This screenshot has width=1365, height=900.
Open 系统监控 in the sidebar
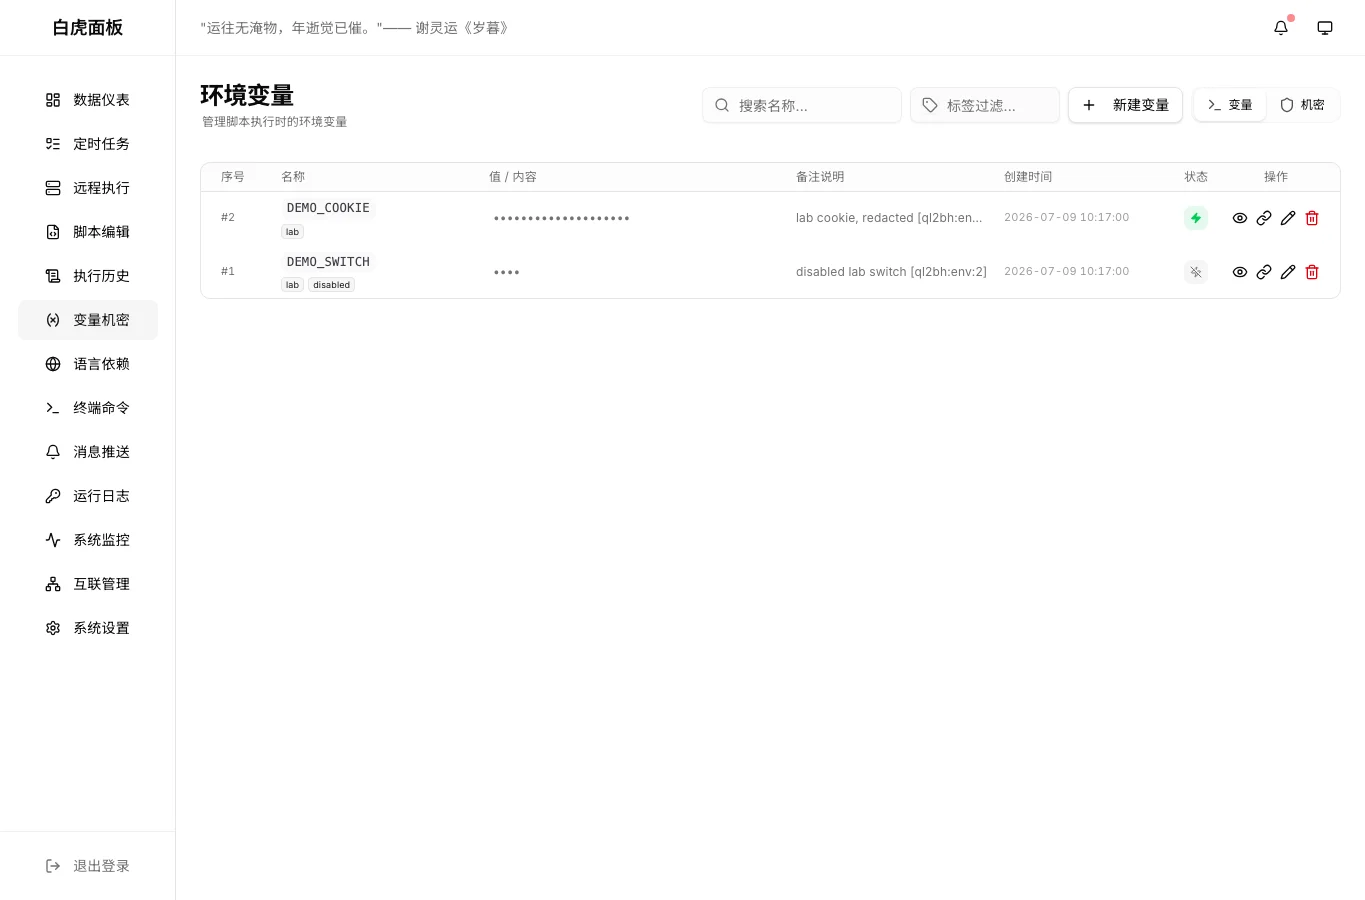click(88, 540)
